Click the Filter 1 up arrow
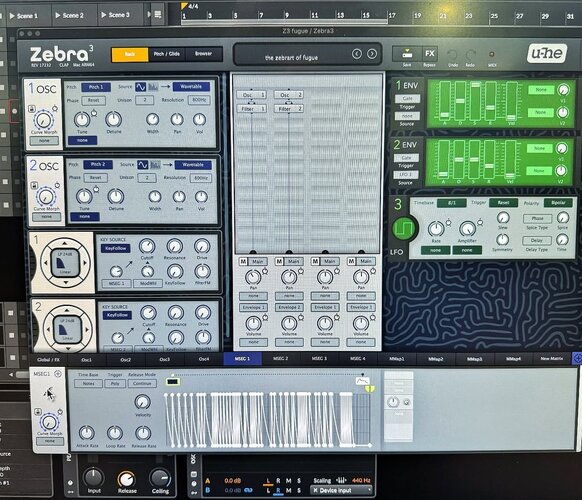The image size is (582, 500). click(x=65, y=244)
